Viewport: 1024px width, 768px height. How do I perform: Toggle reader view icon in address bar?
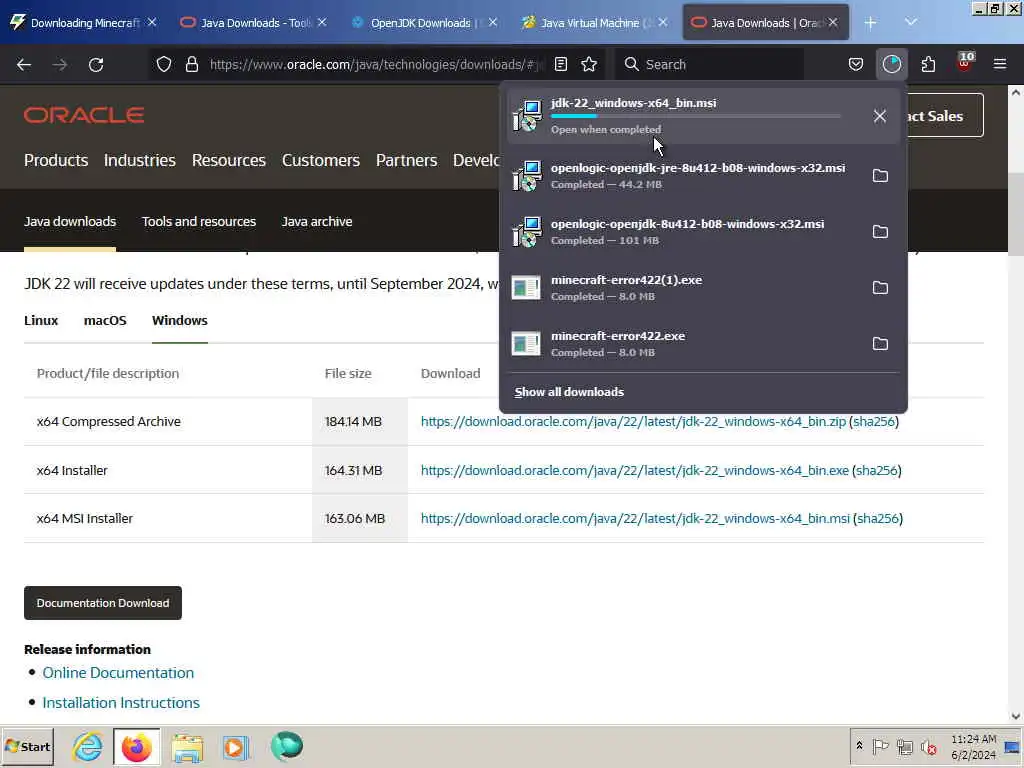click(560, 64)
